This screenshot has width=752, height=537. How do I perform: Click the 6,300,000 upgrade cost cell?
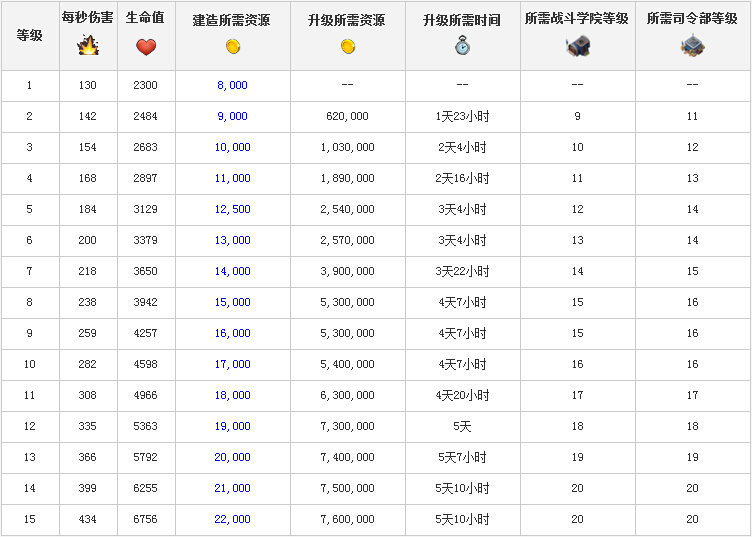pyautogui.click(x=348, y=396)
